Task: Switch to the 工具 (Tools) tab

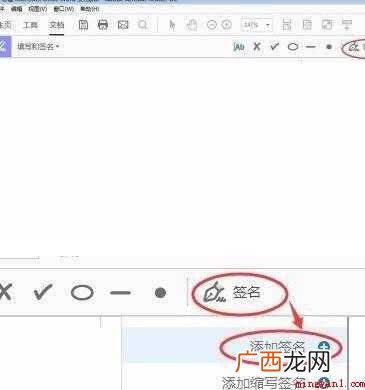Action: [x=30, y=25]
